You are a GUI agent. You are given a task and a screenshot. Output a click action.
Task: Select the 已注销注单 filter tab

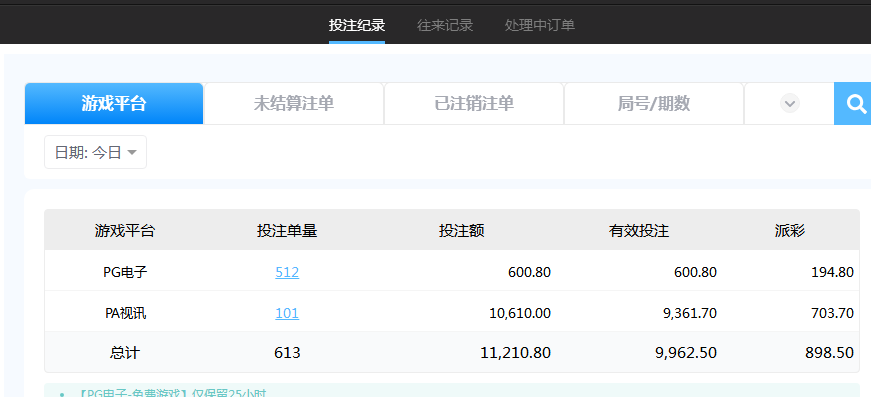pos(474,104)
